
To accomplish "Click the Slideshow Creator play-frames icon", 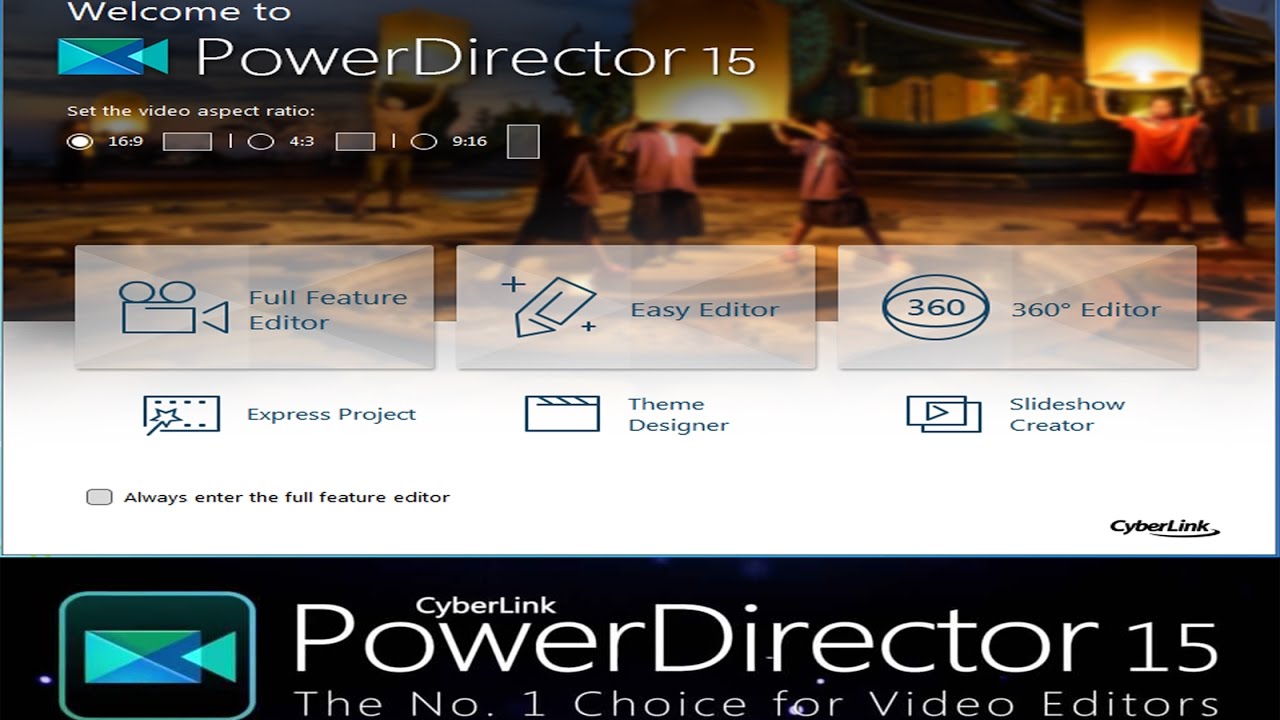I will (x=943, y=414).
